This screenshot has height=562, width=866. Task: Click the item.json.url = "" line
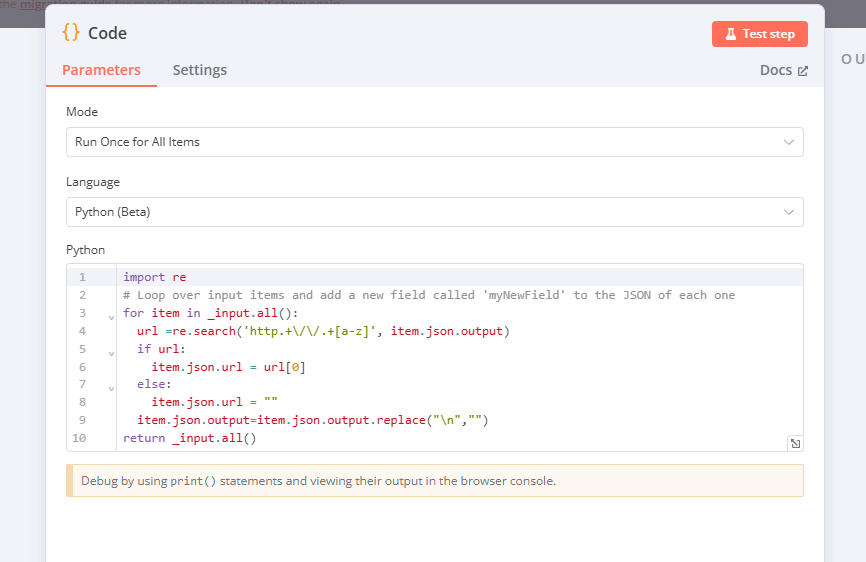click(x=214, y=402)
